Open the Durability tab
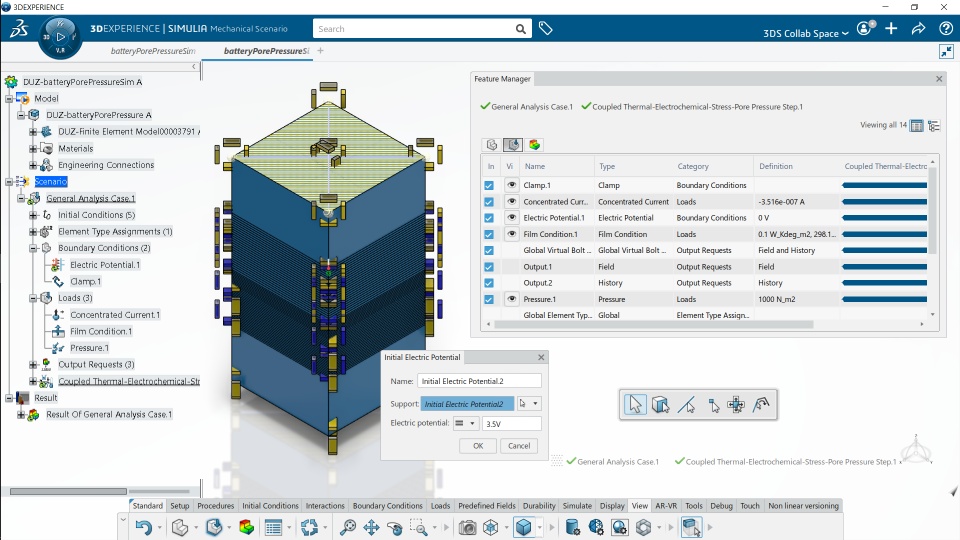The height and width of the screenshot is (540, 960). point(539,506)
